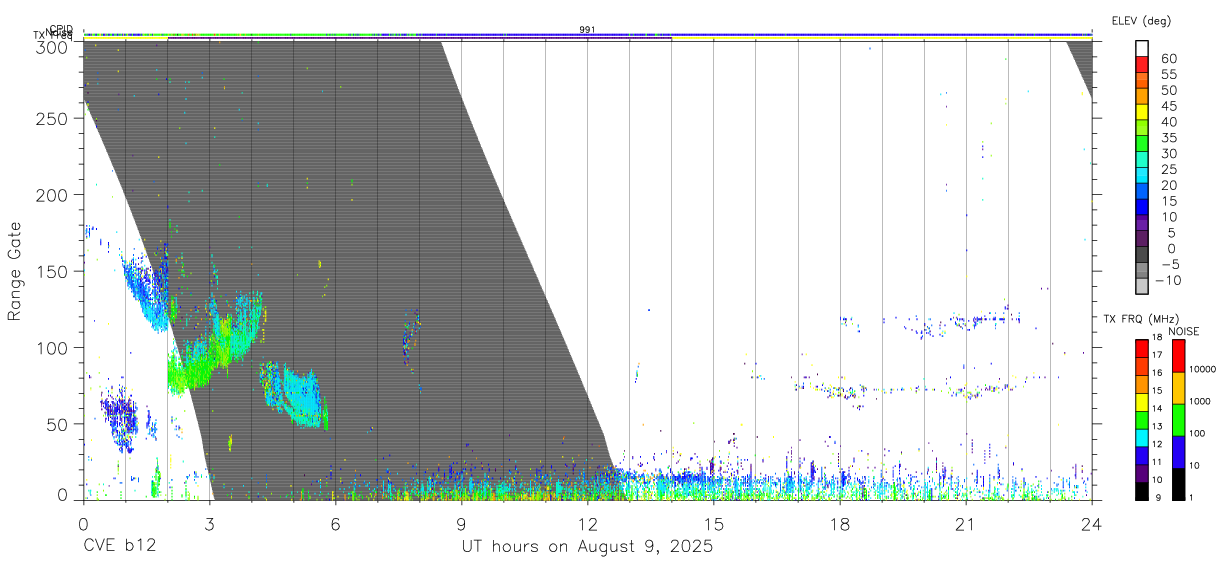Image resolution: width=1228 pixels, height=567 pixels.
Task: Click the '21' UT hour tick label
Action: tap(965, 524)
